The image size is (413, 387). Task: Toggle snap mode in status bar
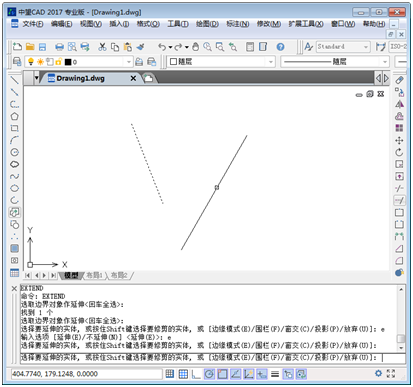click(170, 374)
